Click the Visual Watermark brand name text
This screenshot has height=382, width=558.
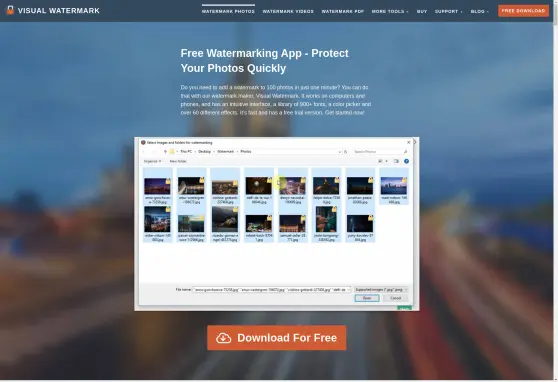point(59,11)
